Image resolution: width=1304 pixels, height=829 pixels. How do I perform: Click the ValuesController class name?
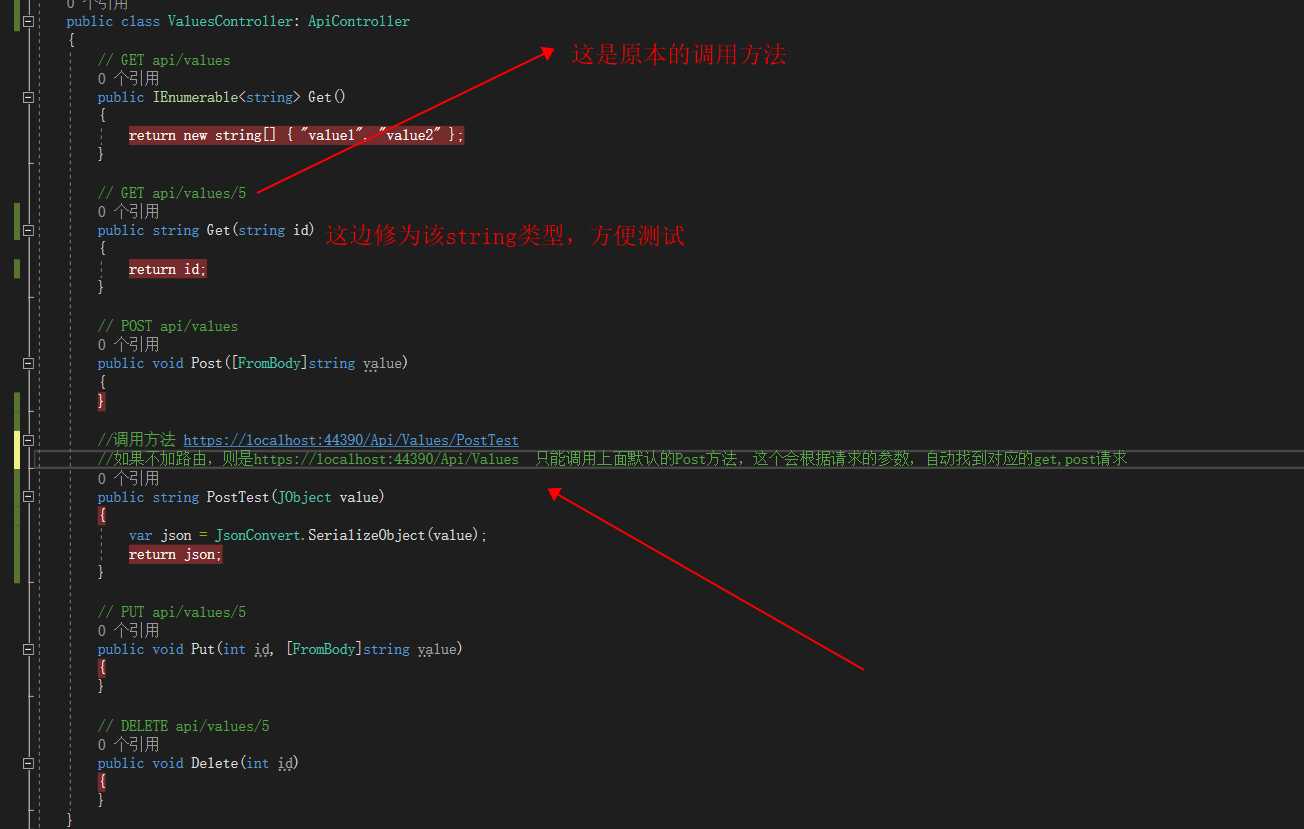(x=229, y=21)
